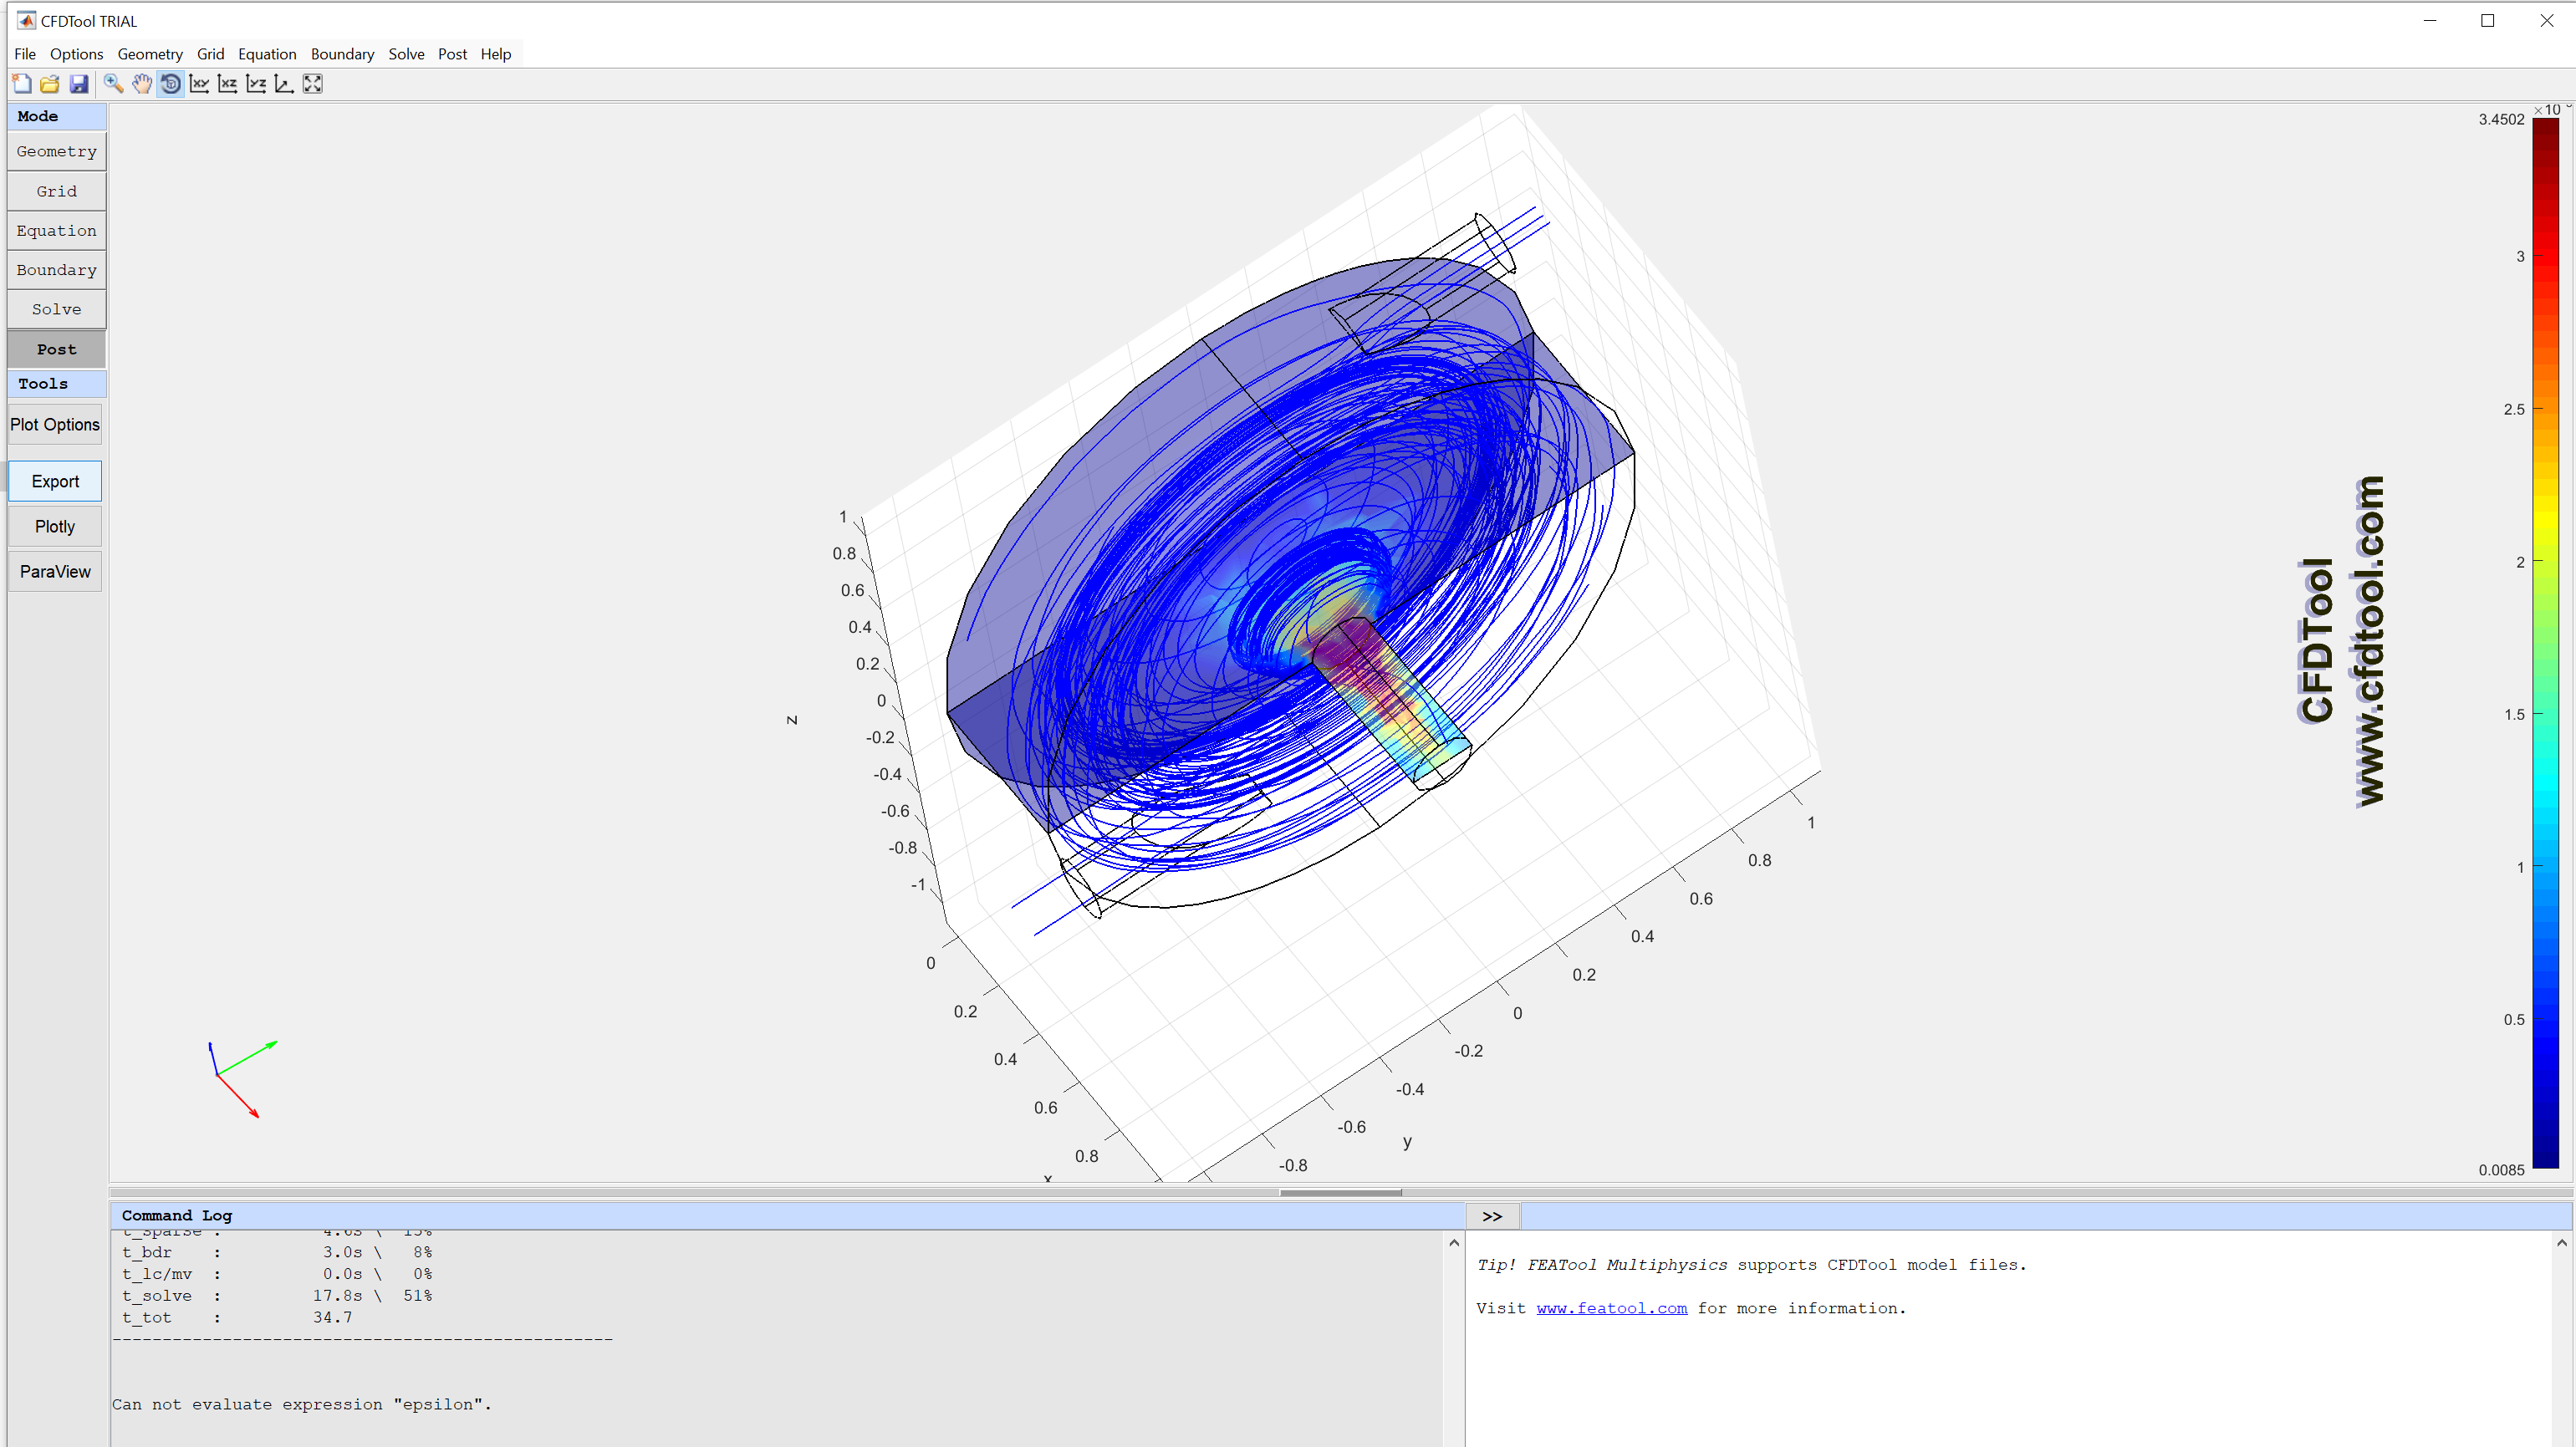
Task: Switch to Geometry mode in sidebar
Action: coord(56,151)
